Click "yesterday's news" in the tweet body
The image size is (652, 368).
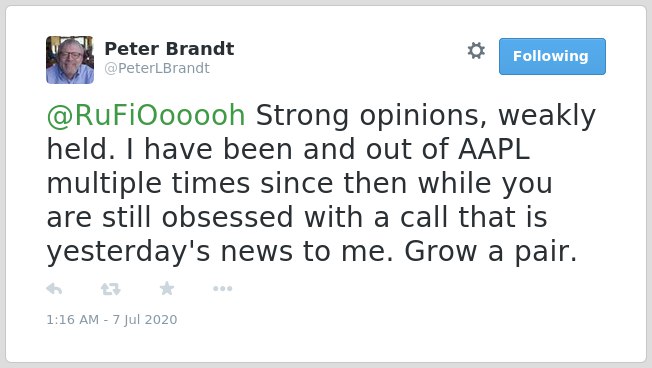(x=170, y=252)
